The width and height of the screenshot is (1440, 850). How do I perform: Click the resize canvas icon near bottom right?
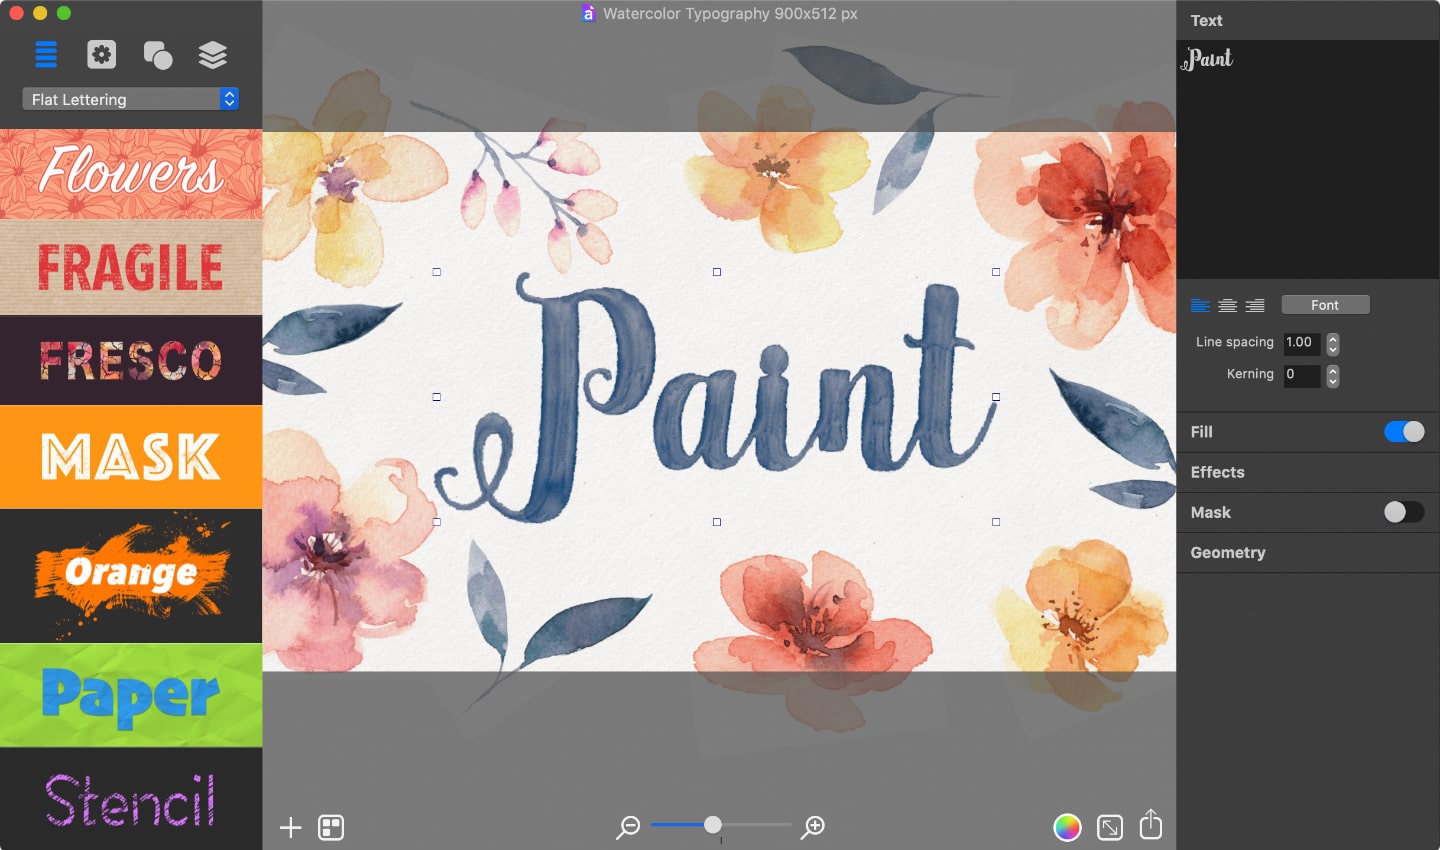[x=1108, y=827]
